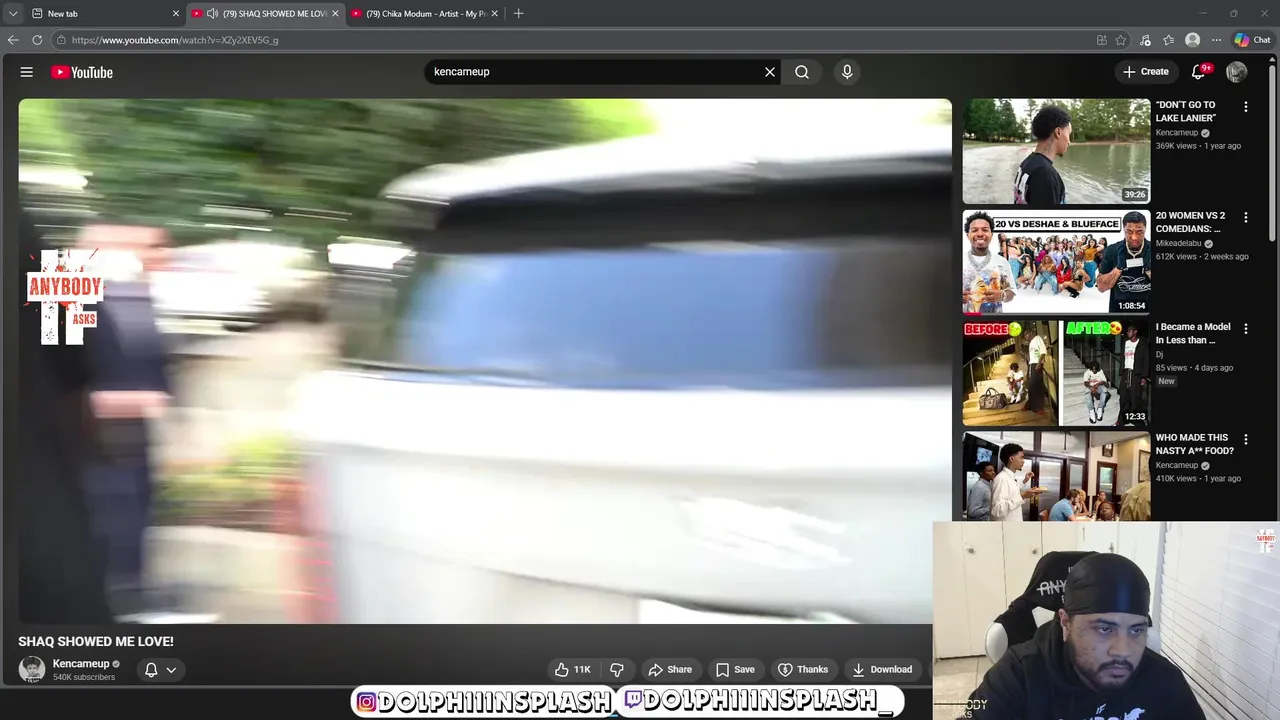Screen dimensions: 1280x720
Task: Reload the page with the refresh icon
Action: [37, 40]
